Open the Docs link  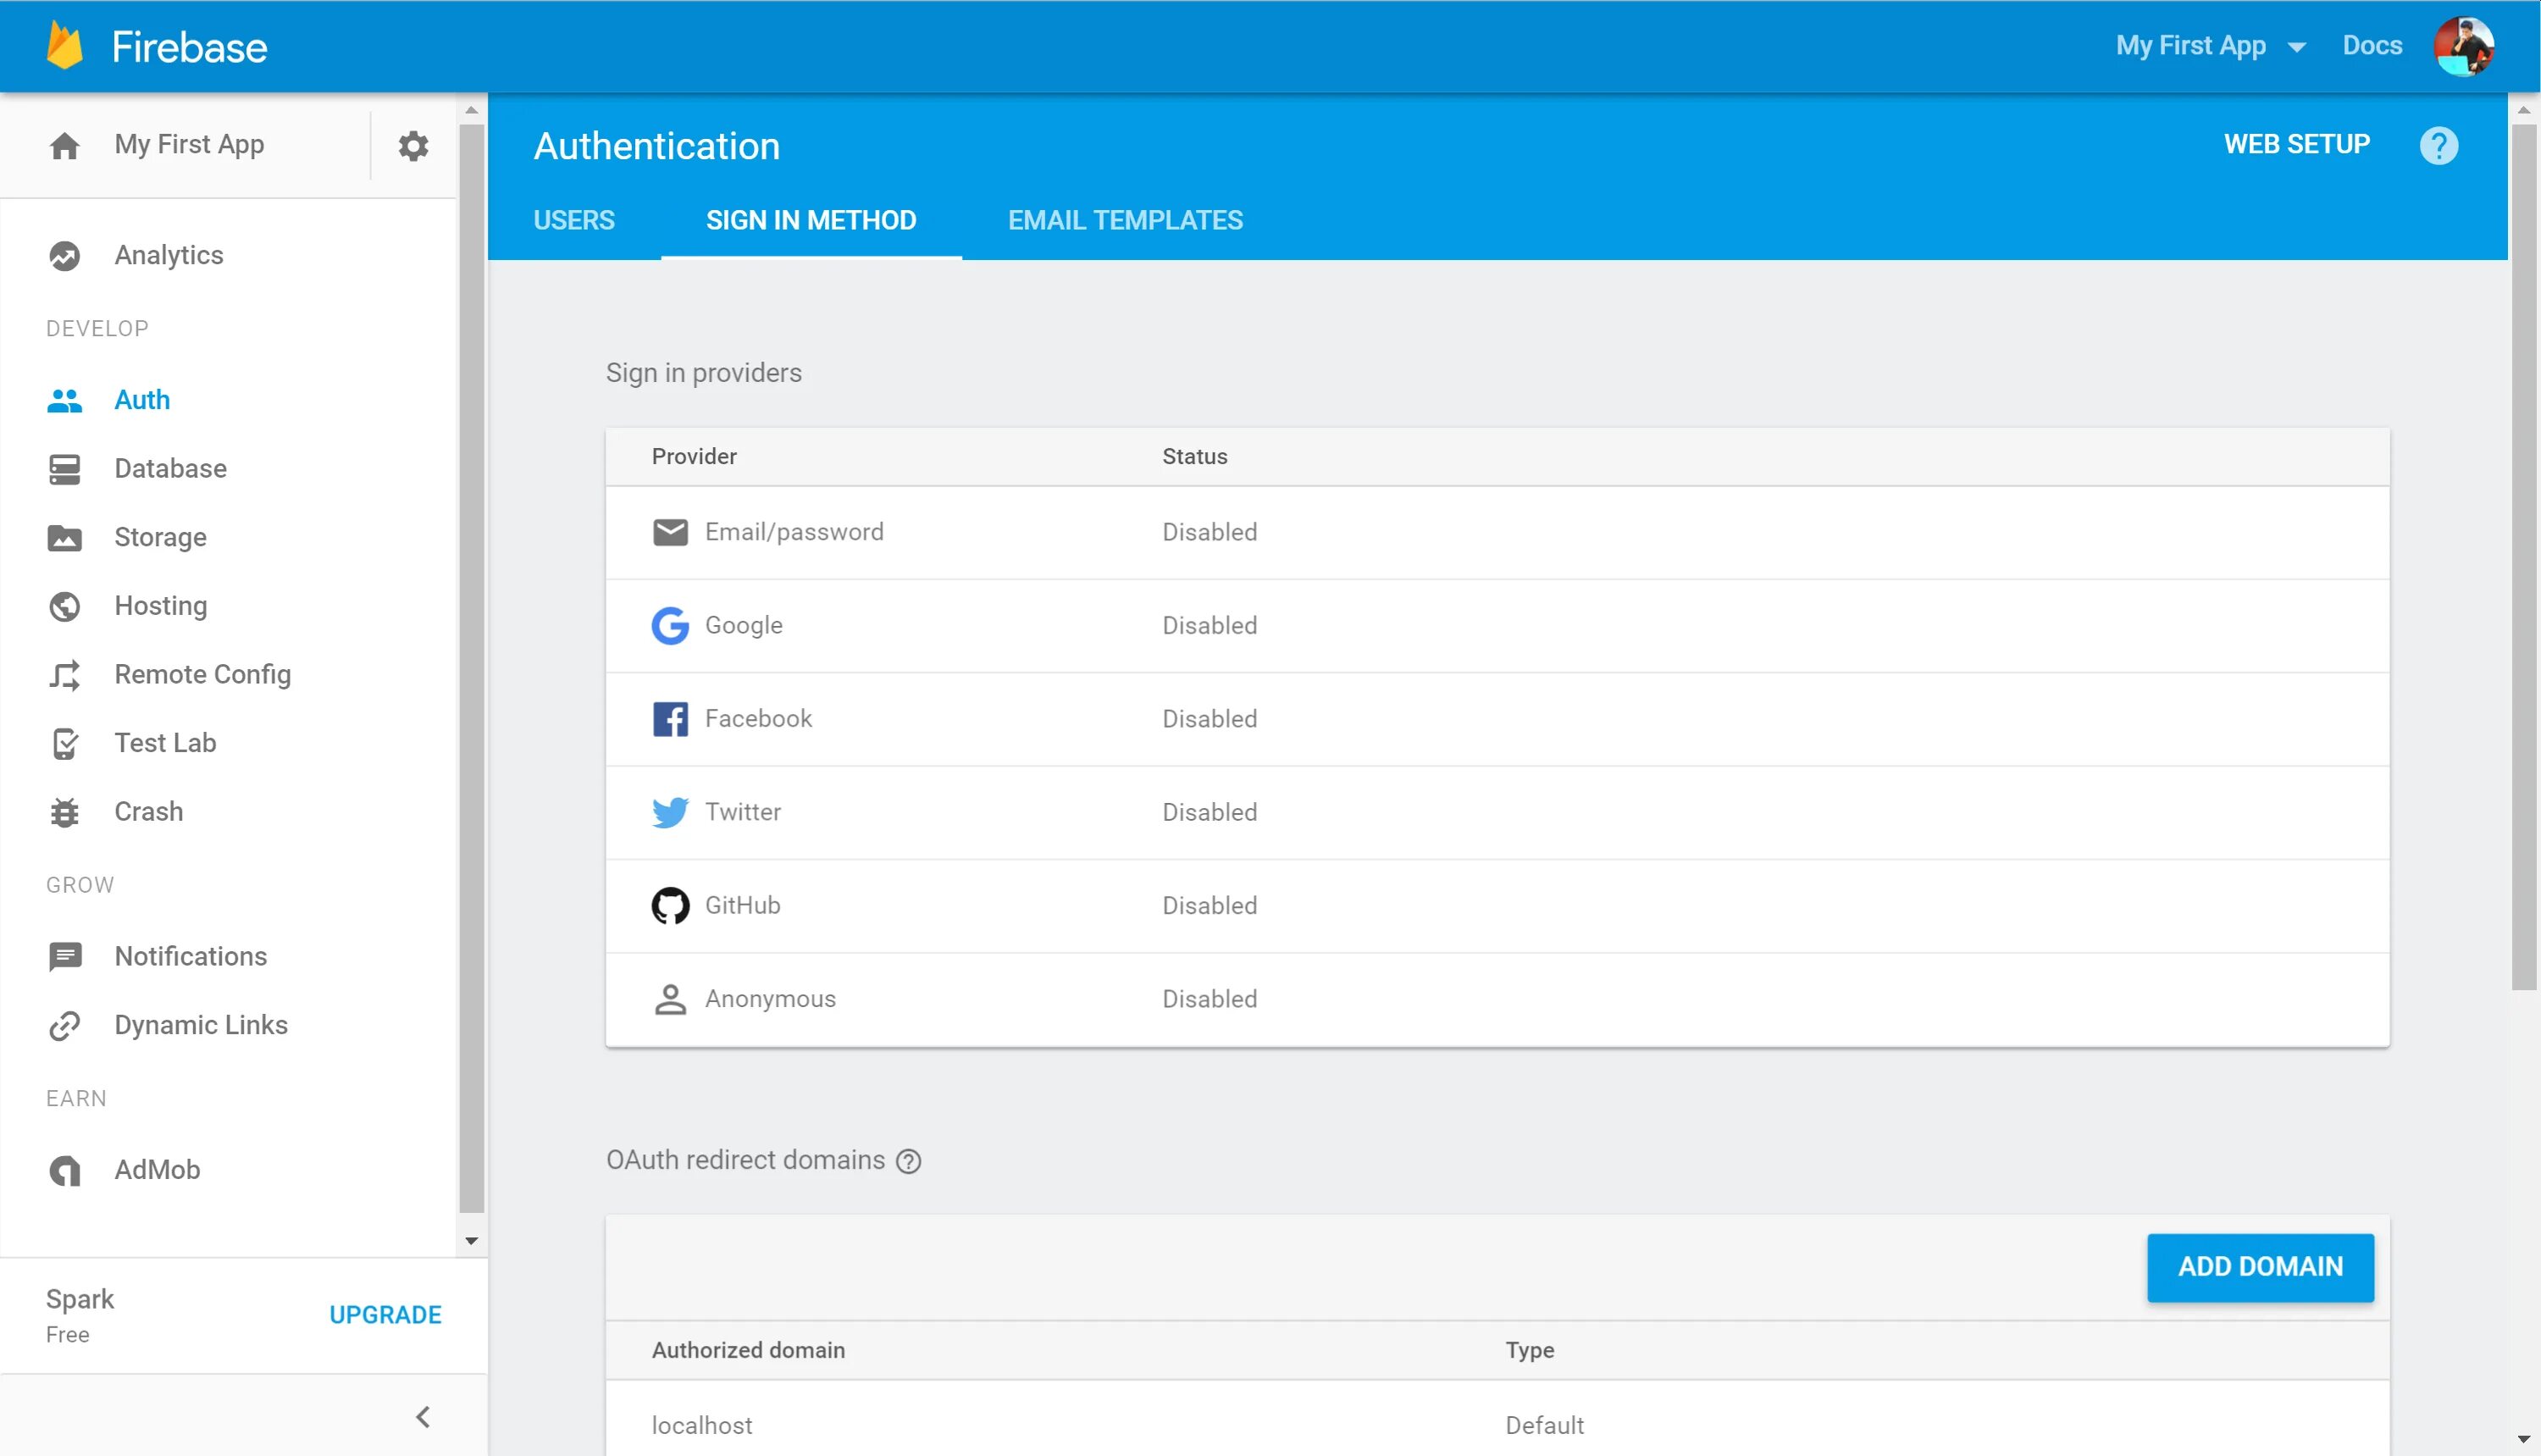[x=2372, y=46]
